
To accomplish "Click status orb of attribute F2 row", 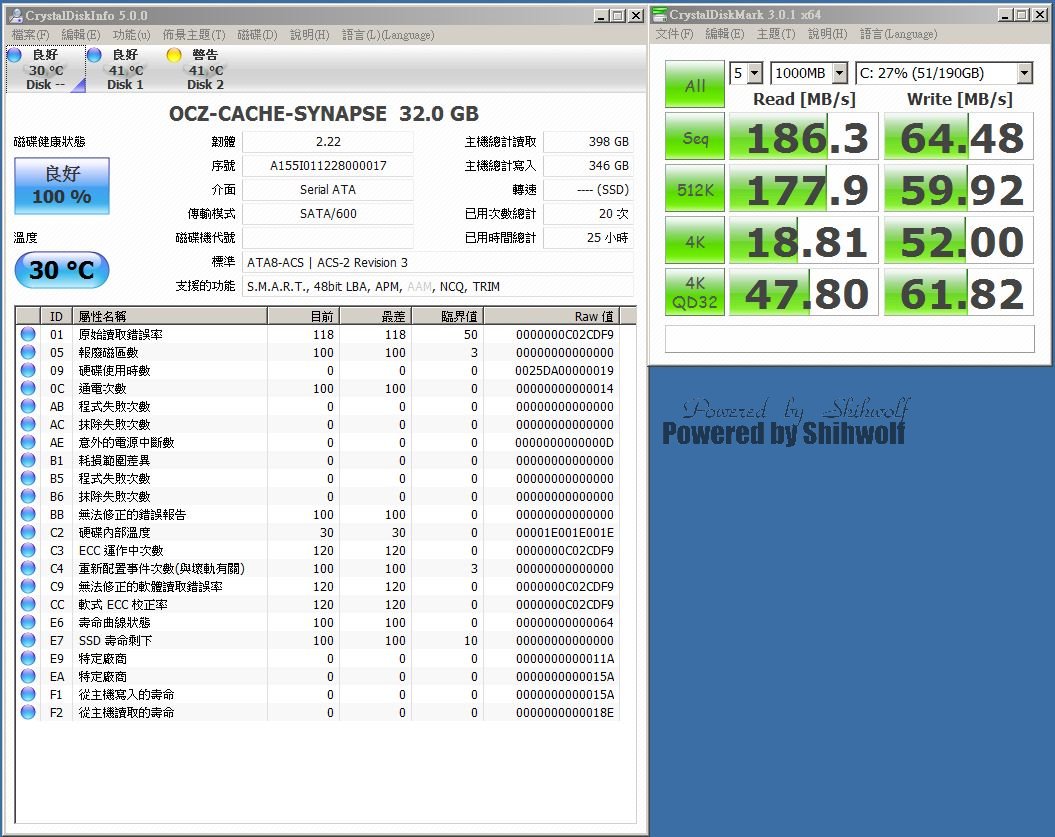I will coord(28,712).
